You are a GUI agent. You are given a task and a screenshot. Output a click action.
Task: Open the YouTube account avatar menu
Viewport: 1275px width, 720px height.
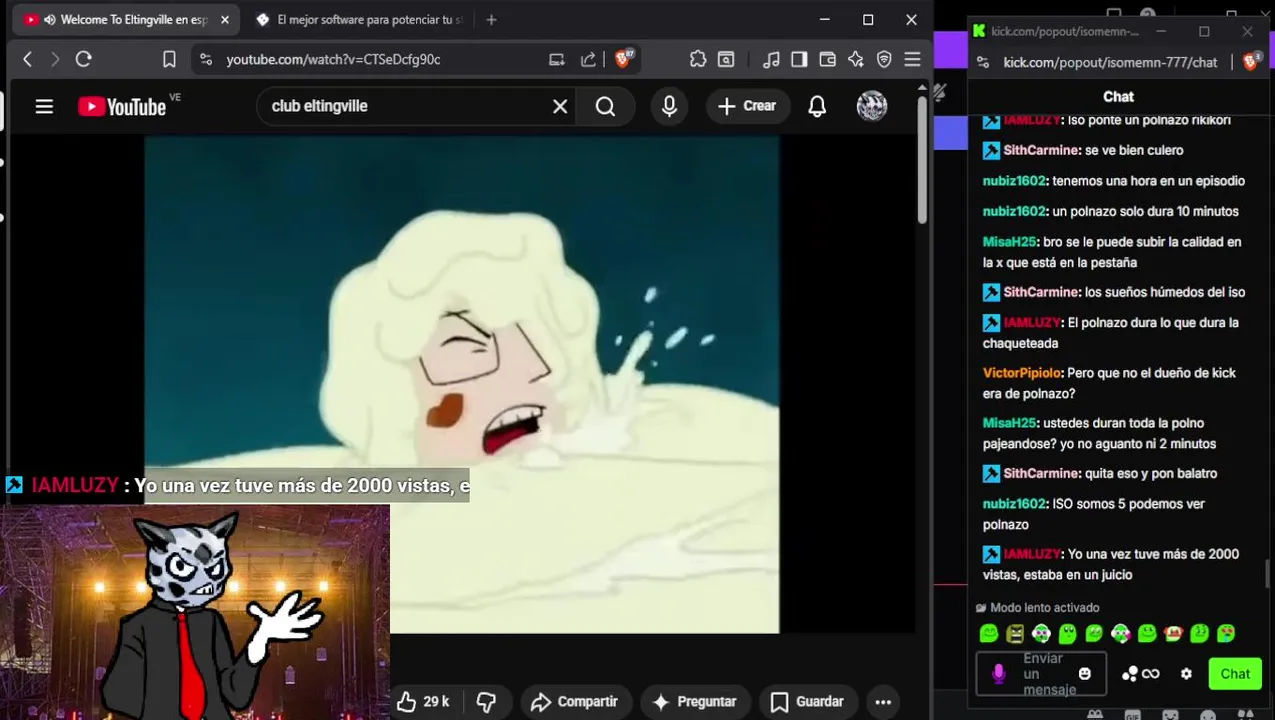pyautogui.click(x=872, y=106)
